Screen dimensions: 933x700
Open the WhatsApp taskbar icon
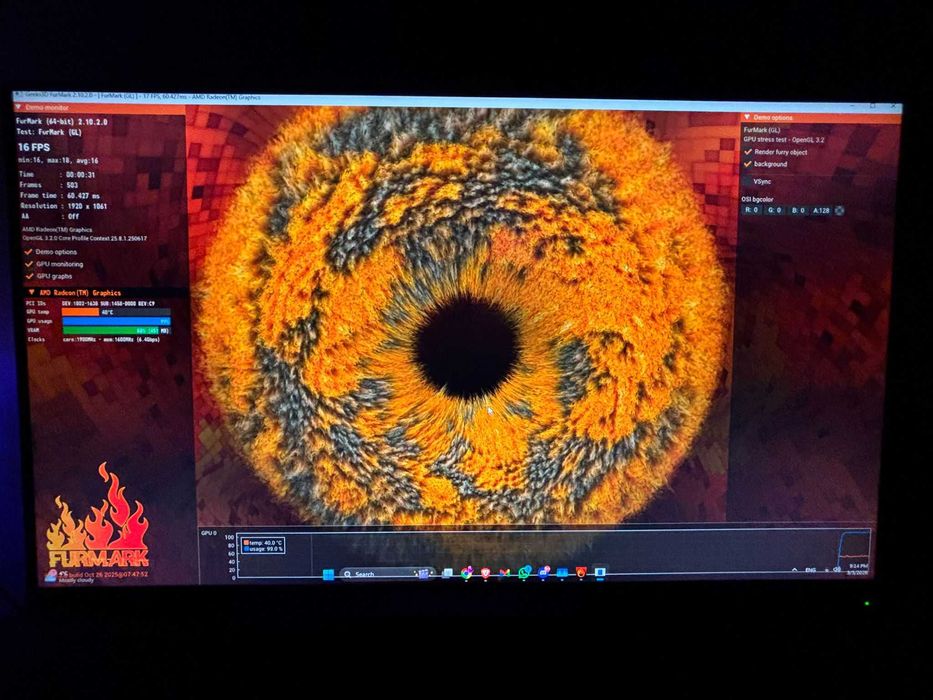[524, 573]
